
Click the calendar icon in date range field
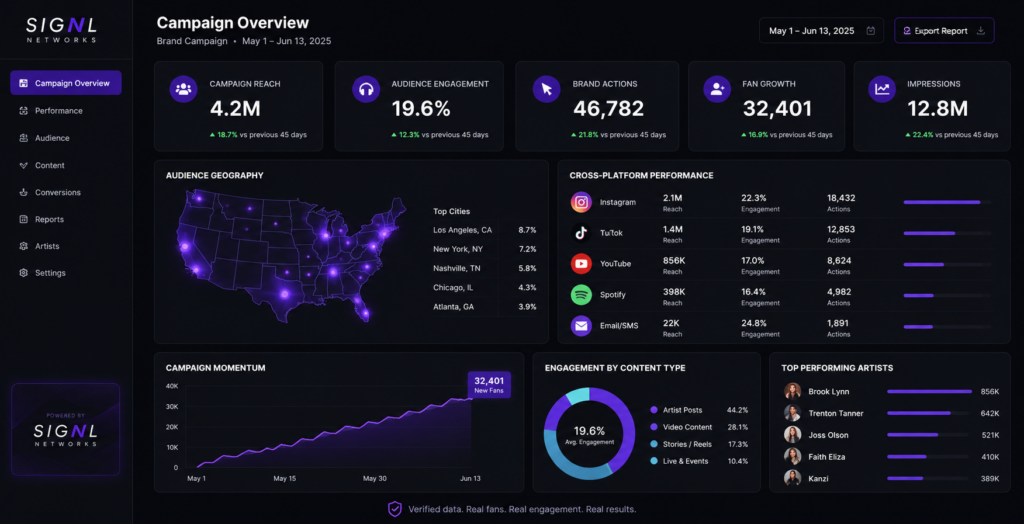(x=871, y=31)
